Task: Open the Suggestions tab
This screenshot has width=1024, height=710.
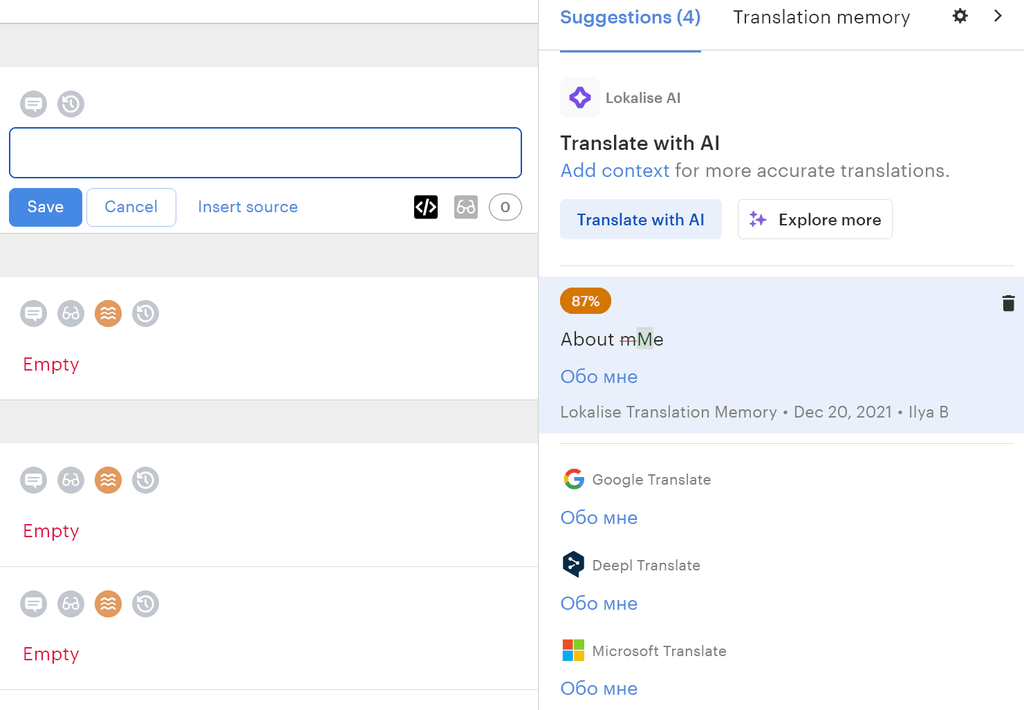Action: (x=630, y=17)
